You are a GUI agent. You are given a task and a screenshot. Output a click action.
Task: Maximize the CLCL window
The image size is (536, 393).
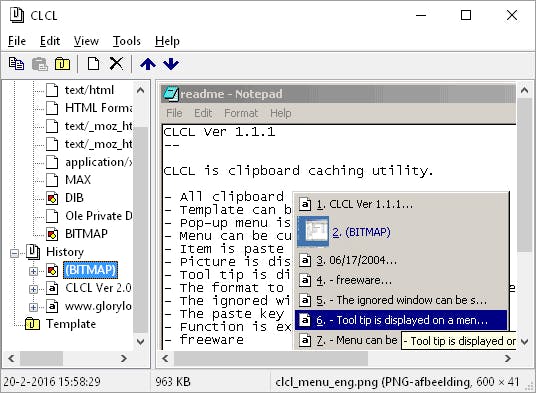tap(466, 15)
